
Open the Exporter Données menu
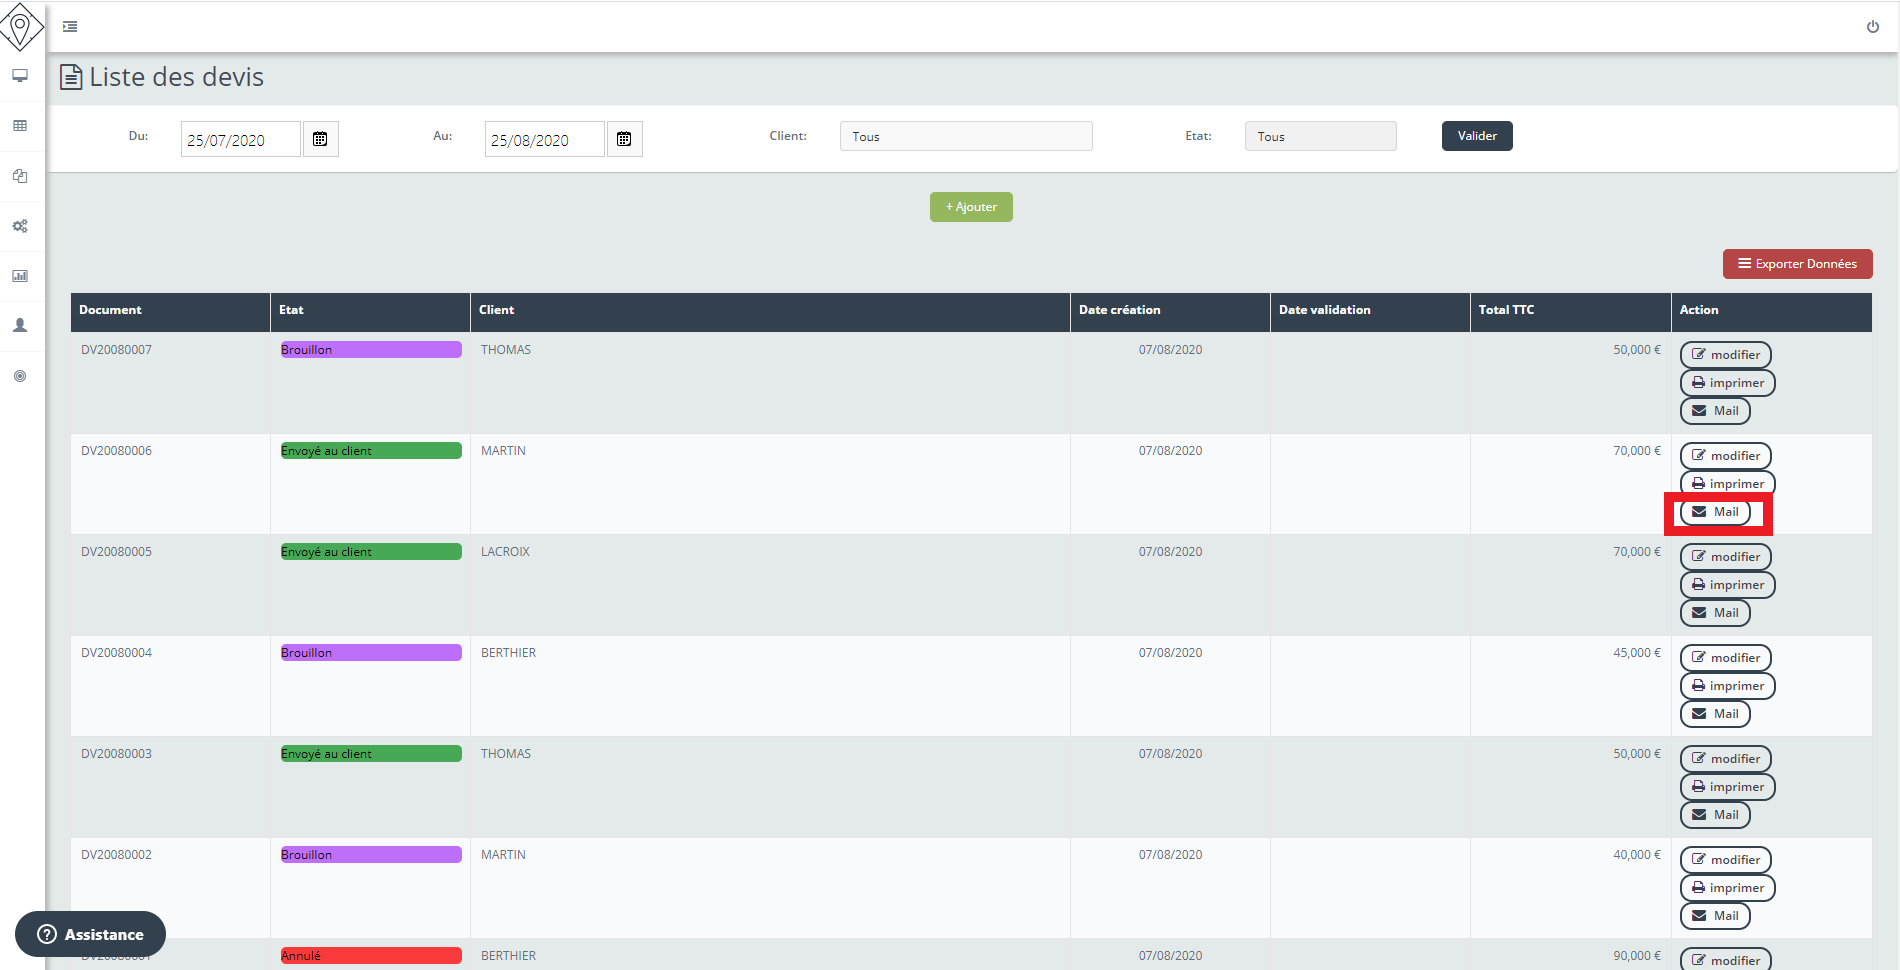(1797, 264)
